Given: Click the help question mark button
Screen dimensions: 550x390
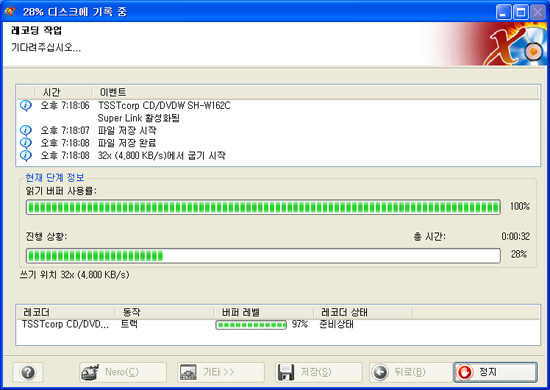Looking at the screenshot, I should (x=28, y=372).
